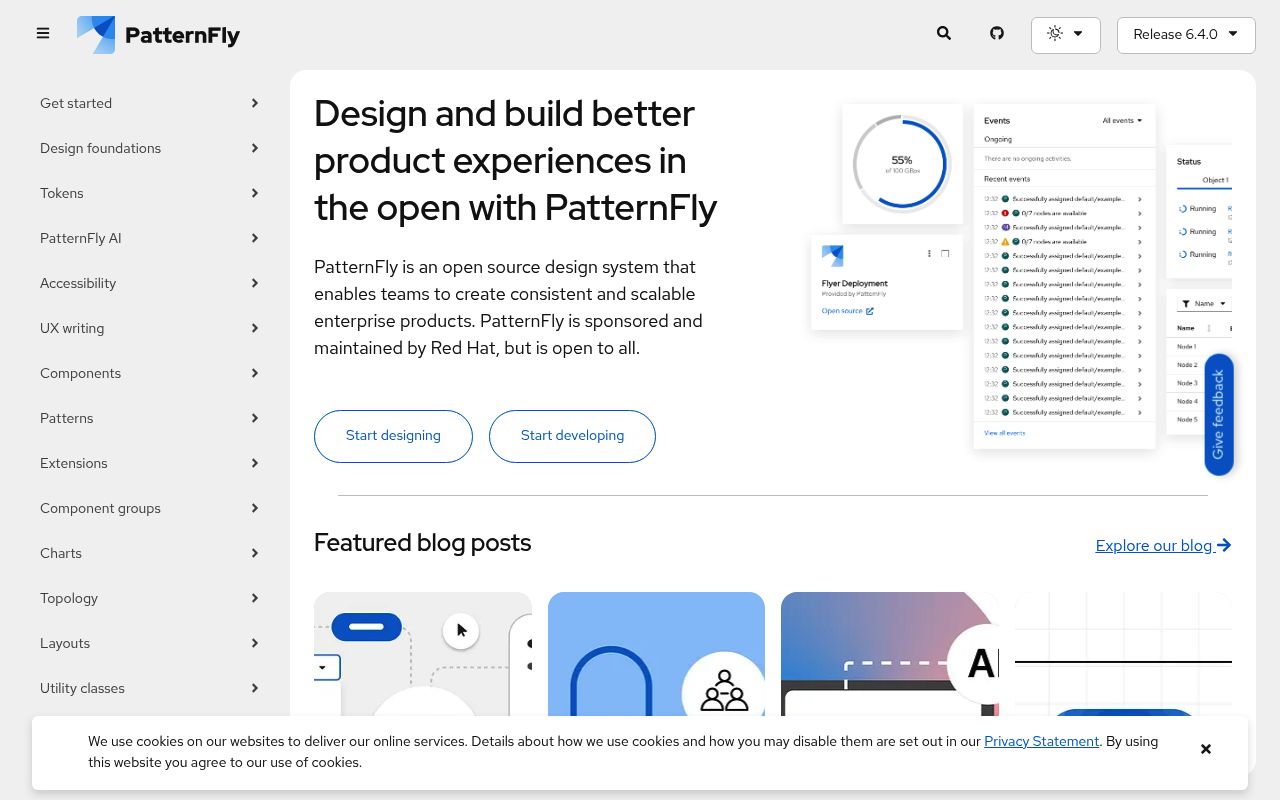Click the Start developing button
The width and height of the screenshot is (1280, 800).
[572, 436]
